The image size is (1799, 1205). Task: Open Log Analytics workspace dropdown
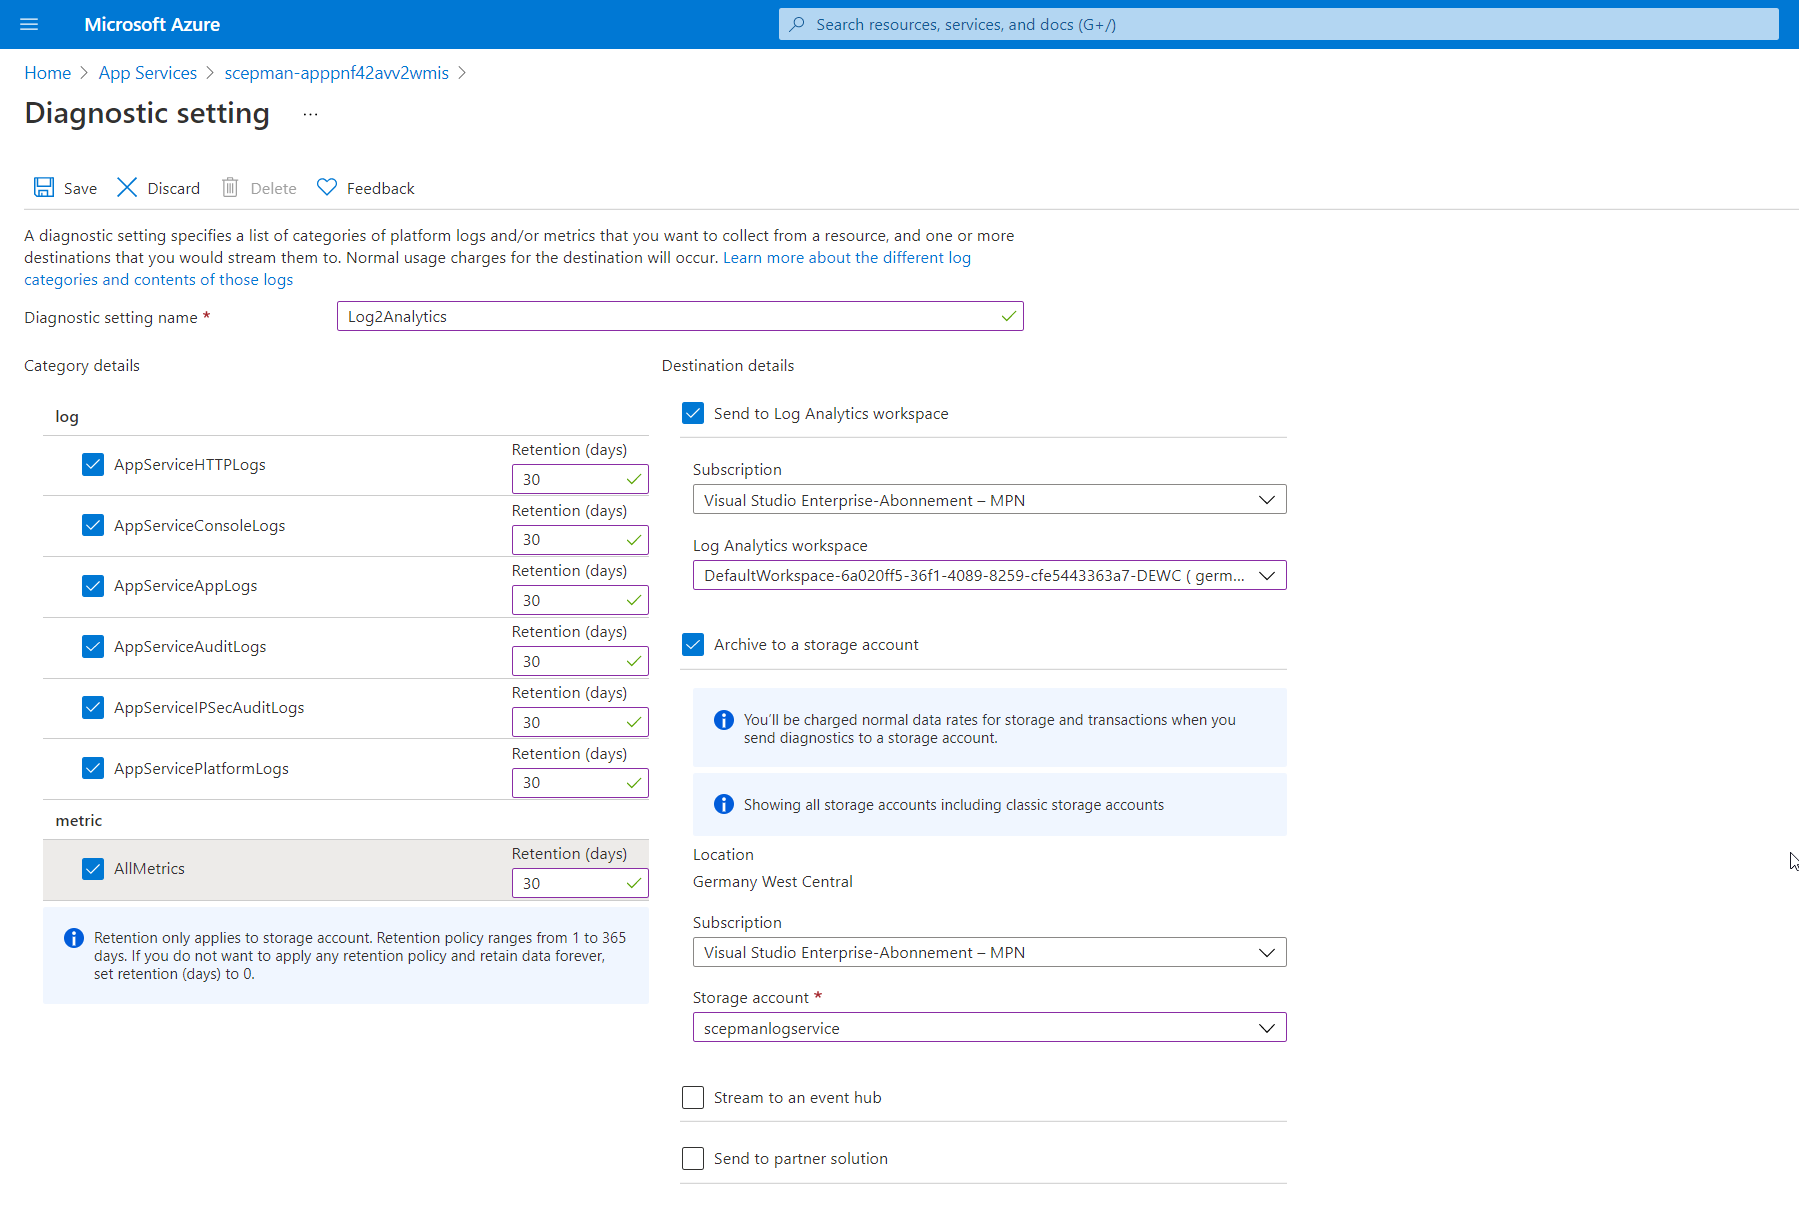(x=989, y=575)
